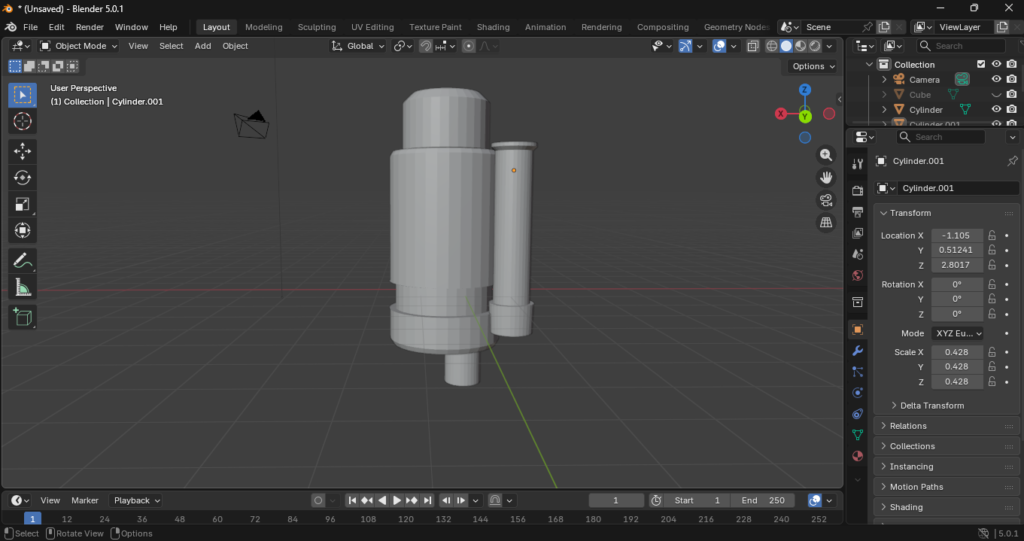Viewport: 1024px width, 541px height.
Task: Click the zoom magnifier viewport icon
Action: pos(826,155)
